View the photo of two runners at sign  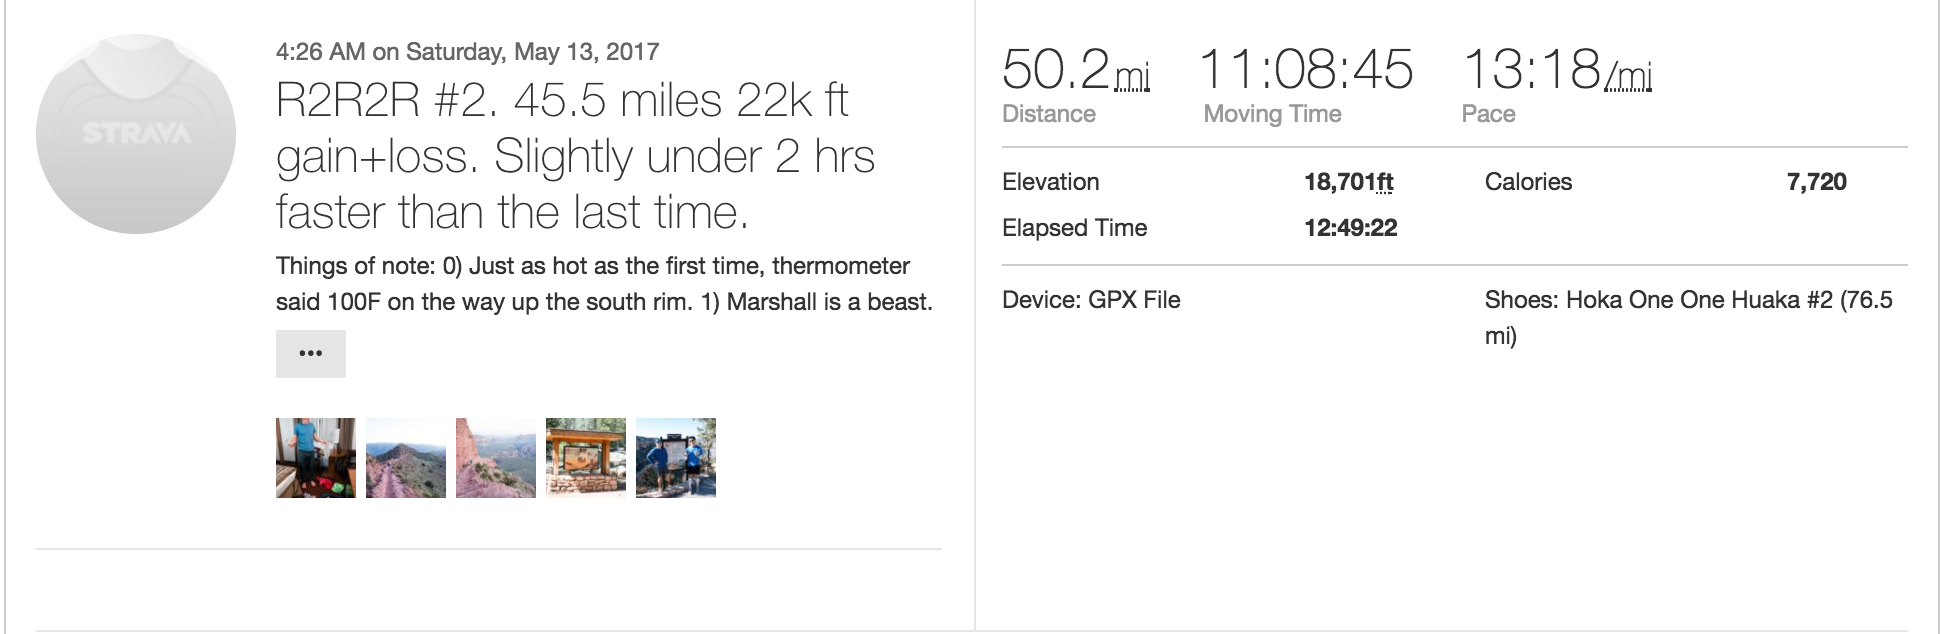pyautogui.click(x=676, y=458)
